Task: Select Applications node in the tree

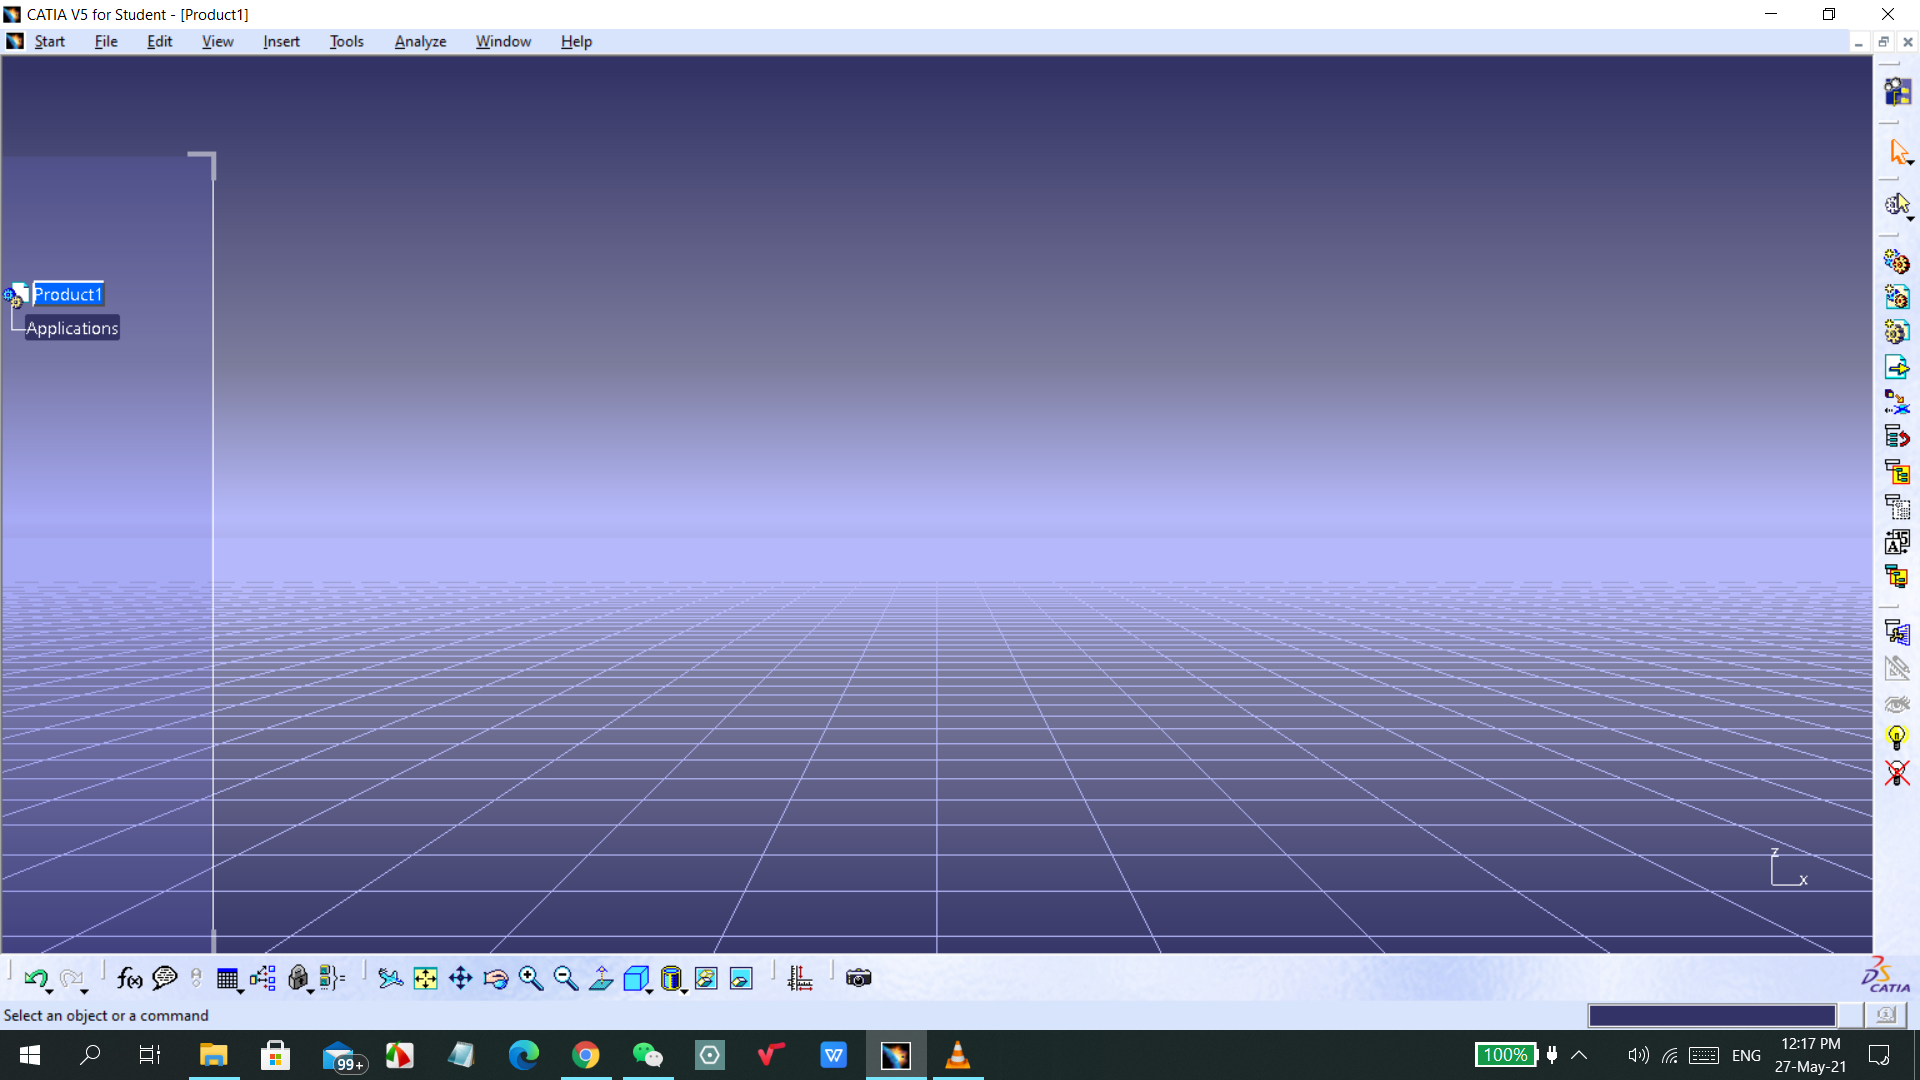Action: pyautogui.click(x=72, y=328)
